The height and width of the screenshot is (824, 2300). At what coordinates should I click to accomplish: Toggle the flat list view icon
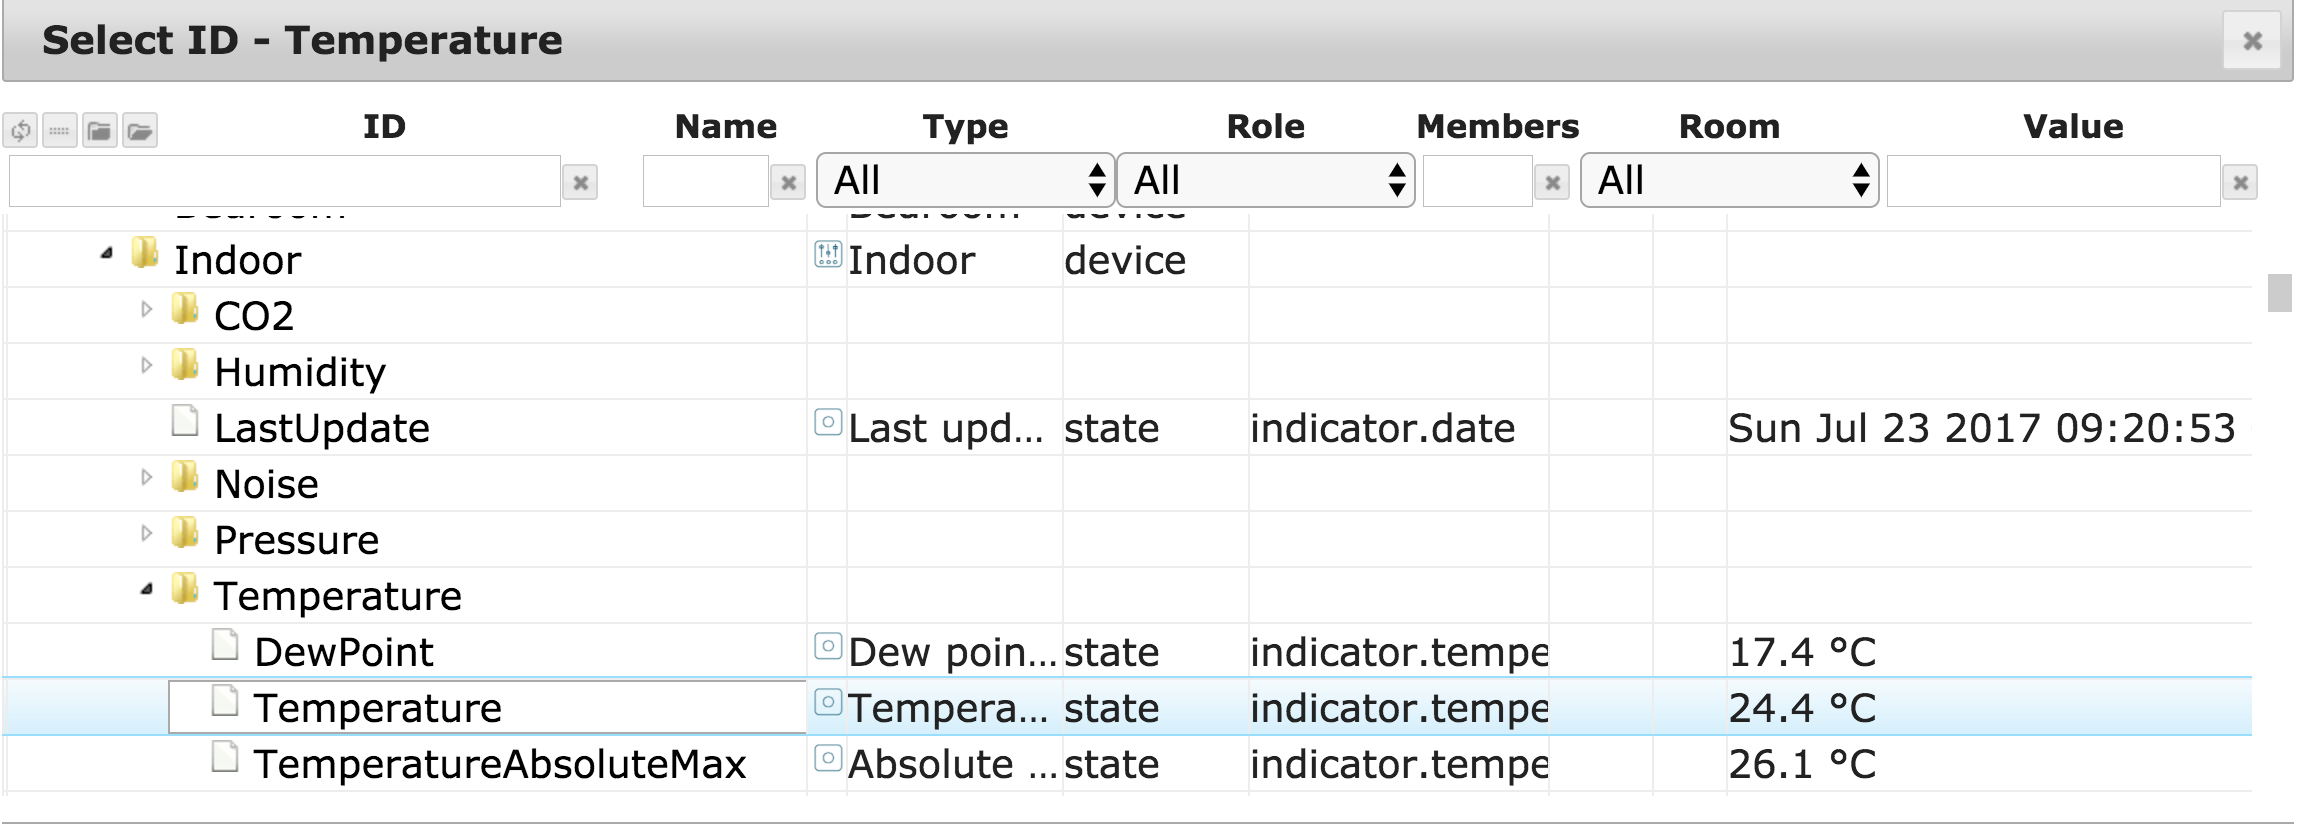tap(60, 130)
